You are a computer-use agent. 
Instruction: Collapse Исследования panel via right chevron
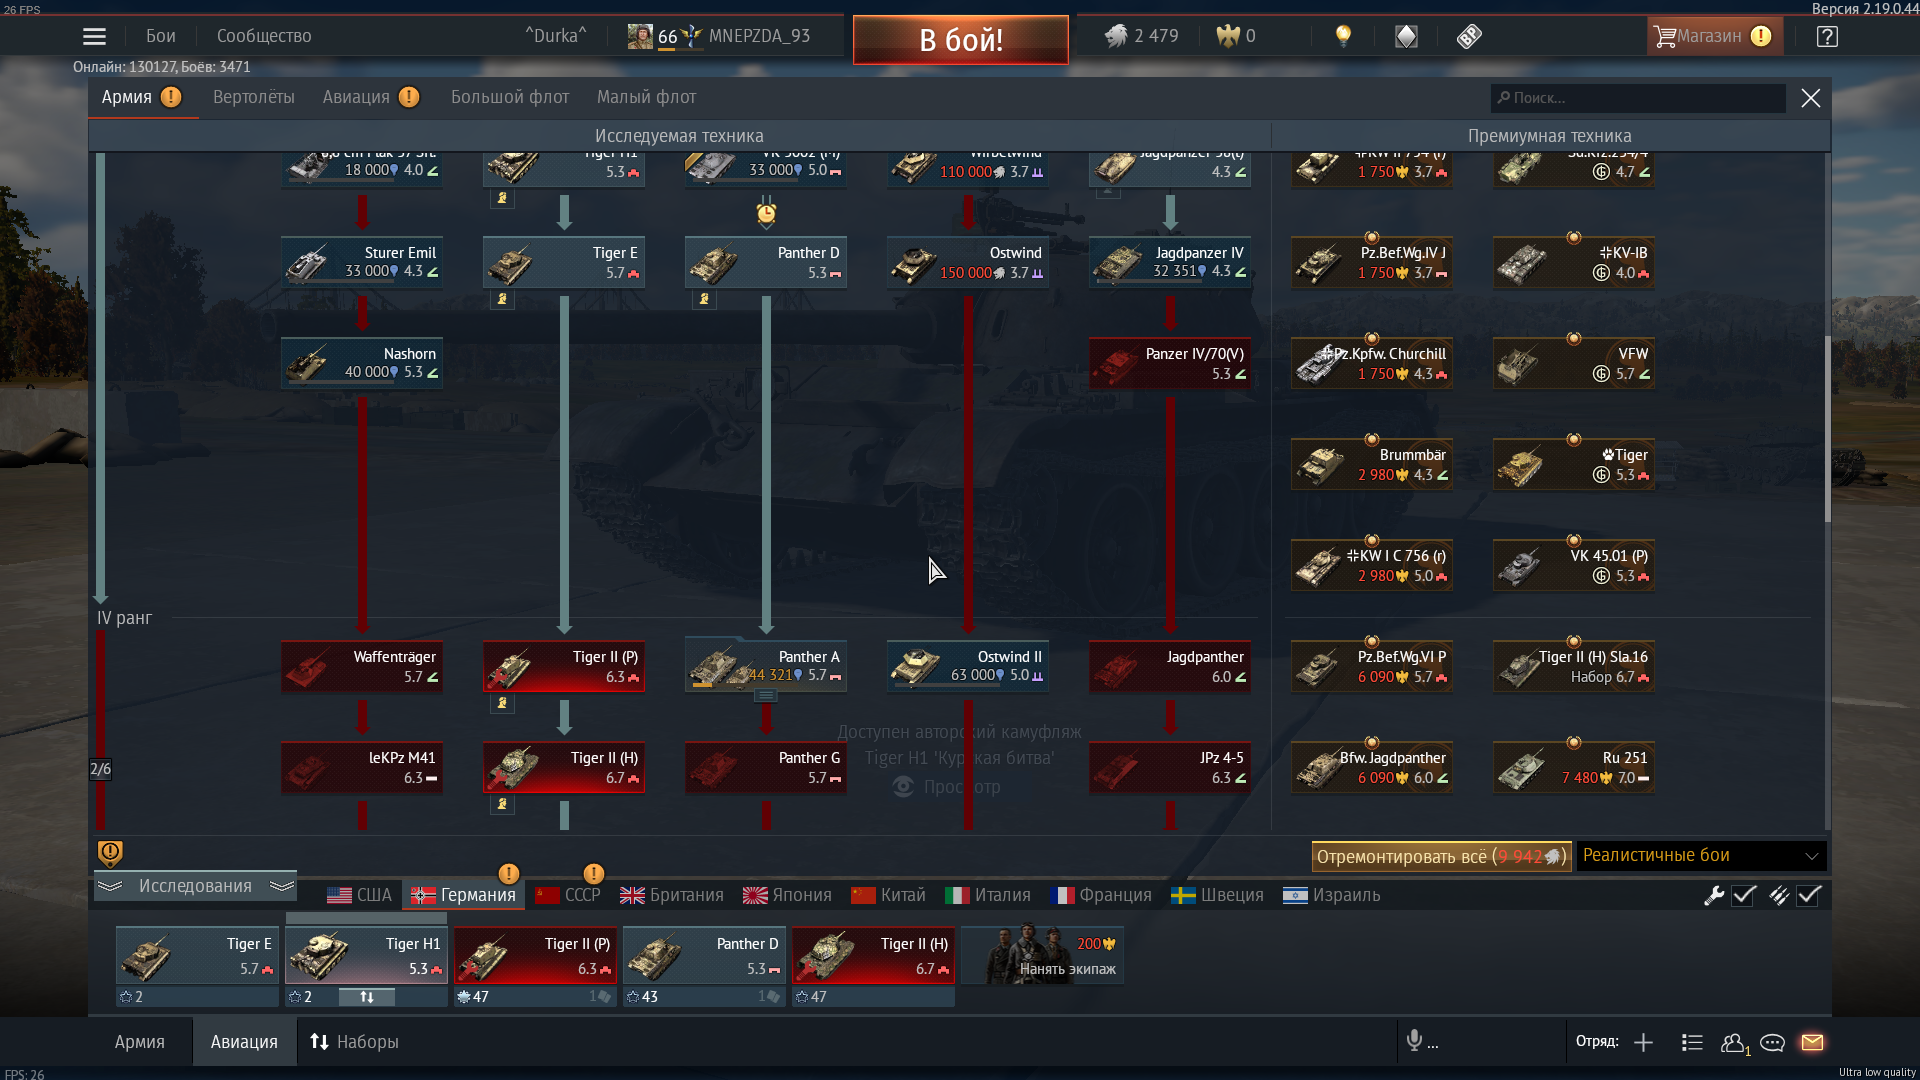pos(282,886)
